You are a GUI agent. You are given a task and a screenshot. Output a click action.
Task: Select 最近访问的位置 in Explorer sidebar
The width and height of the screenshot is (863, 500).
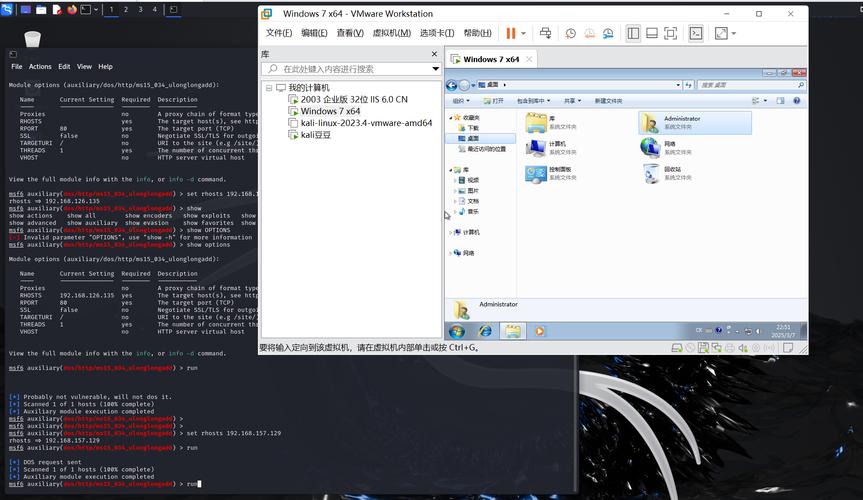coord(483,149)
